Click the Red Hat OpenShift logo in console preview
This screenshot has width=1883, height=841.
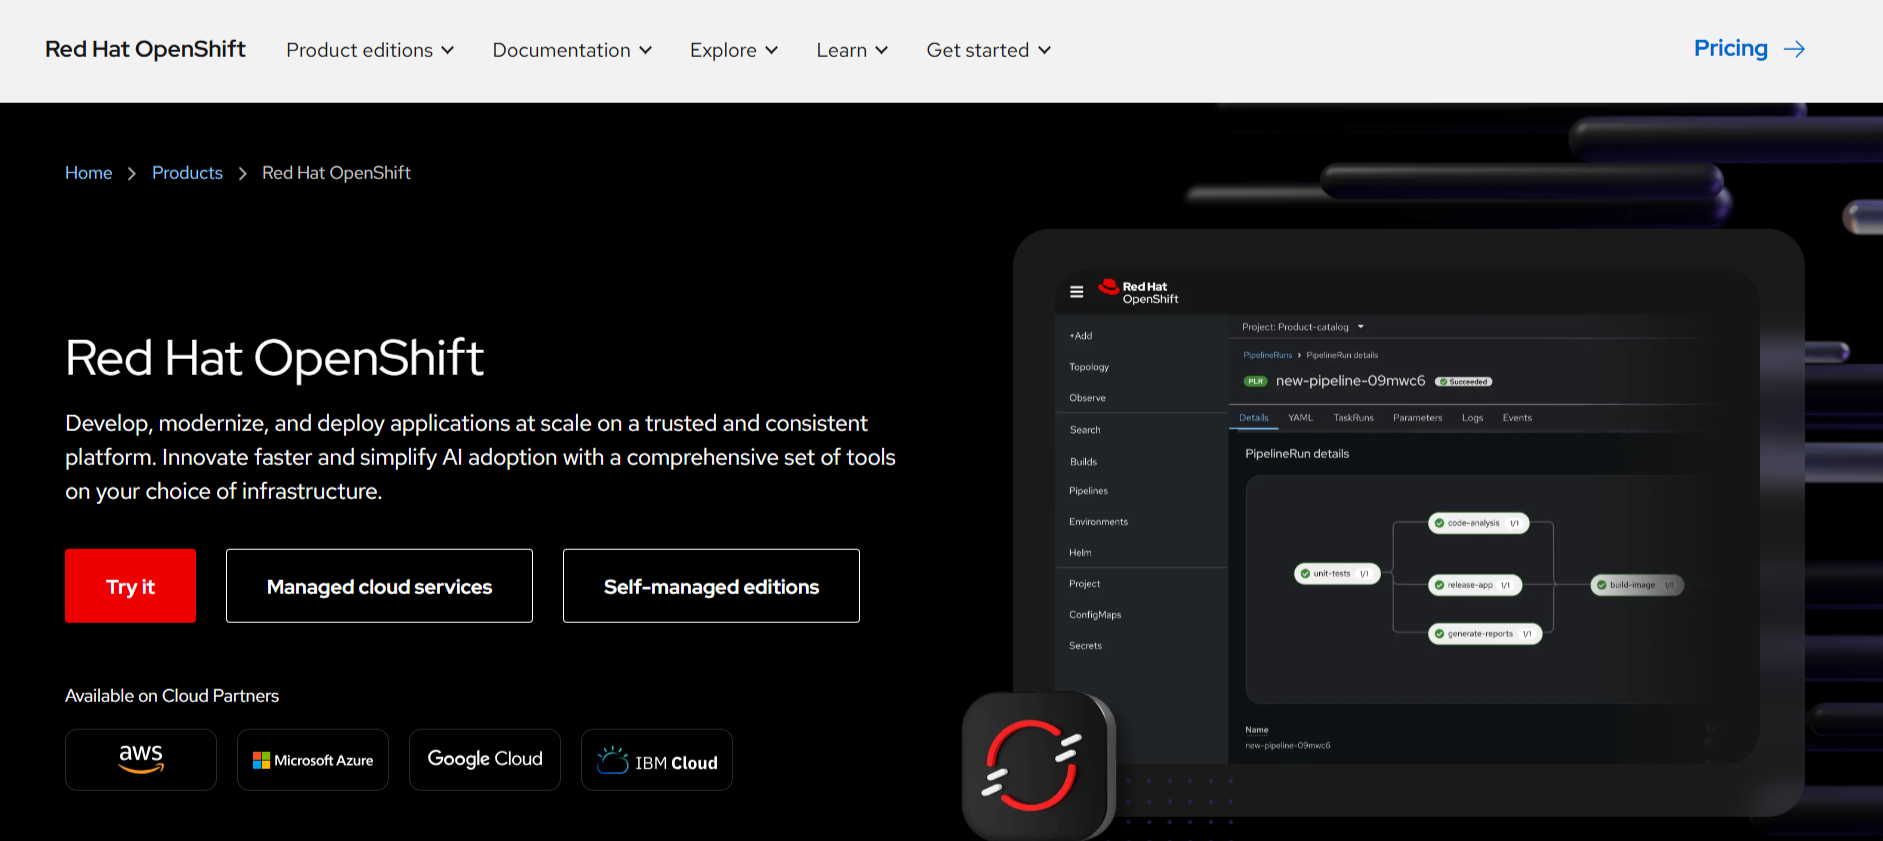click(1139, 292)
